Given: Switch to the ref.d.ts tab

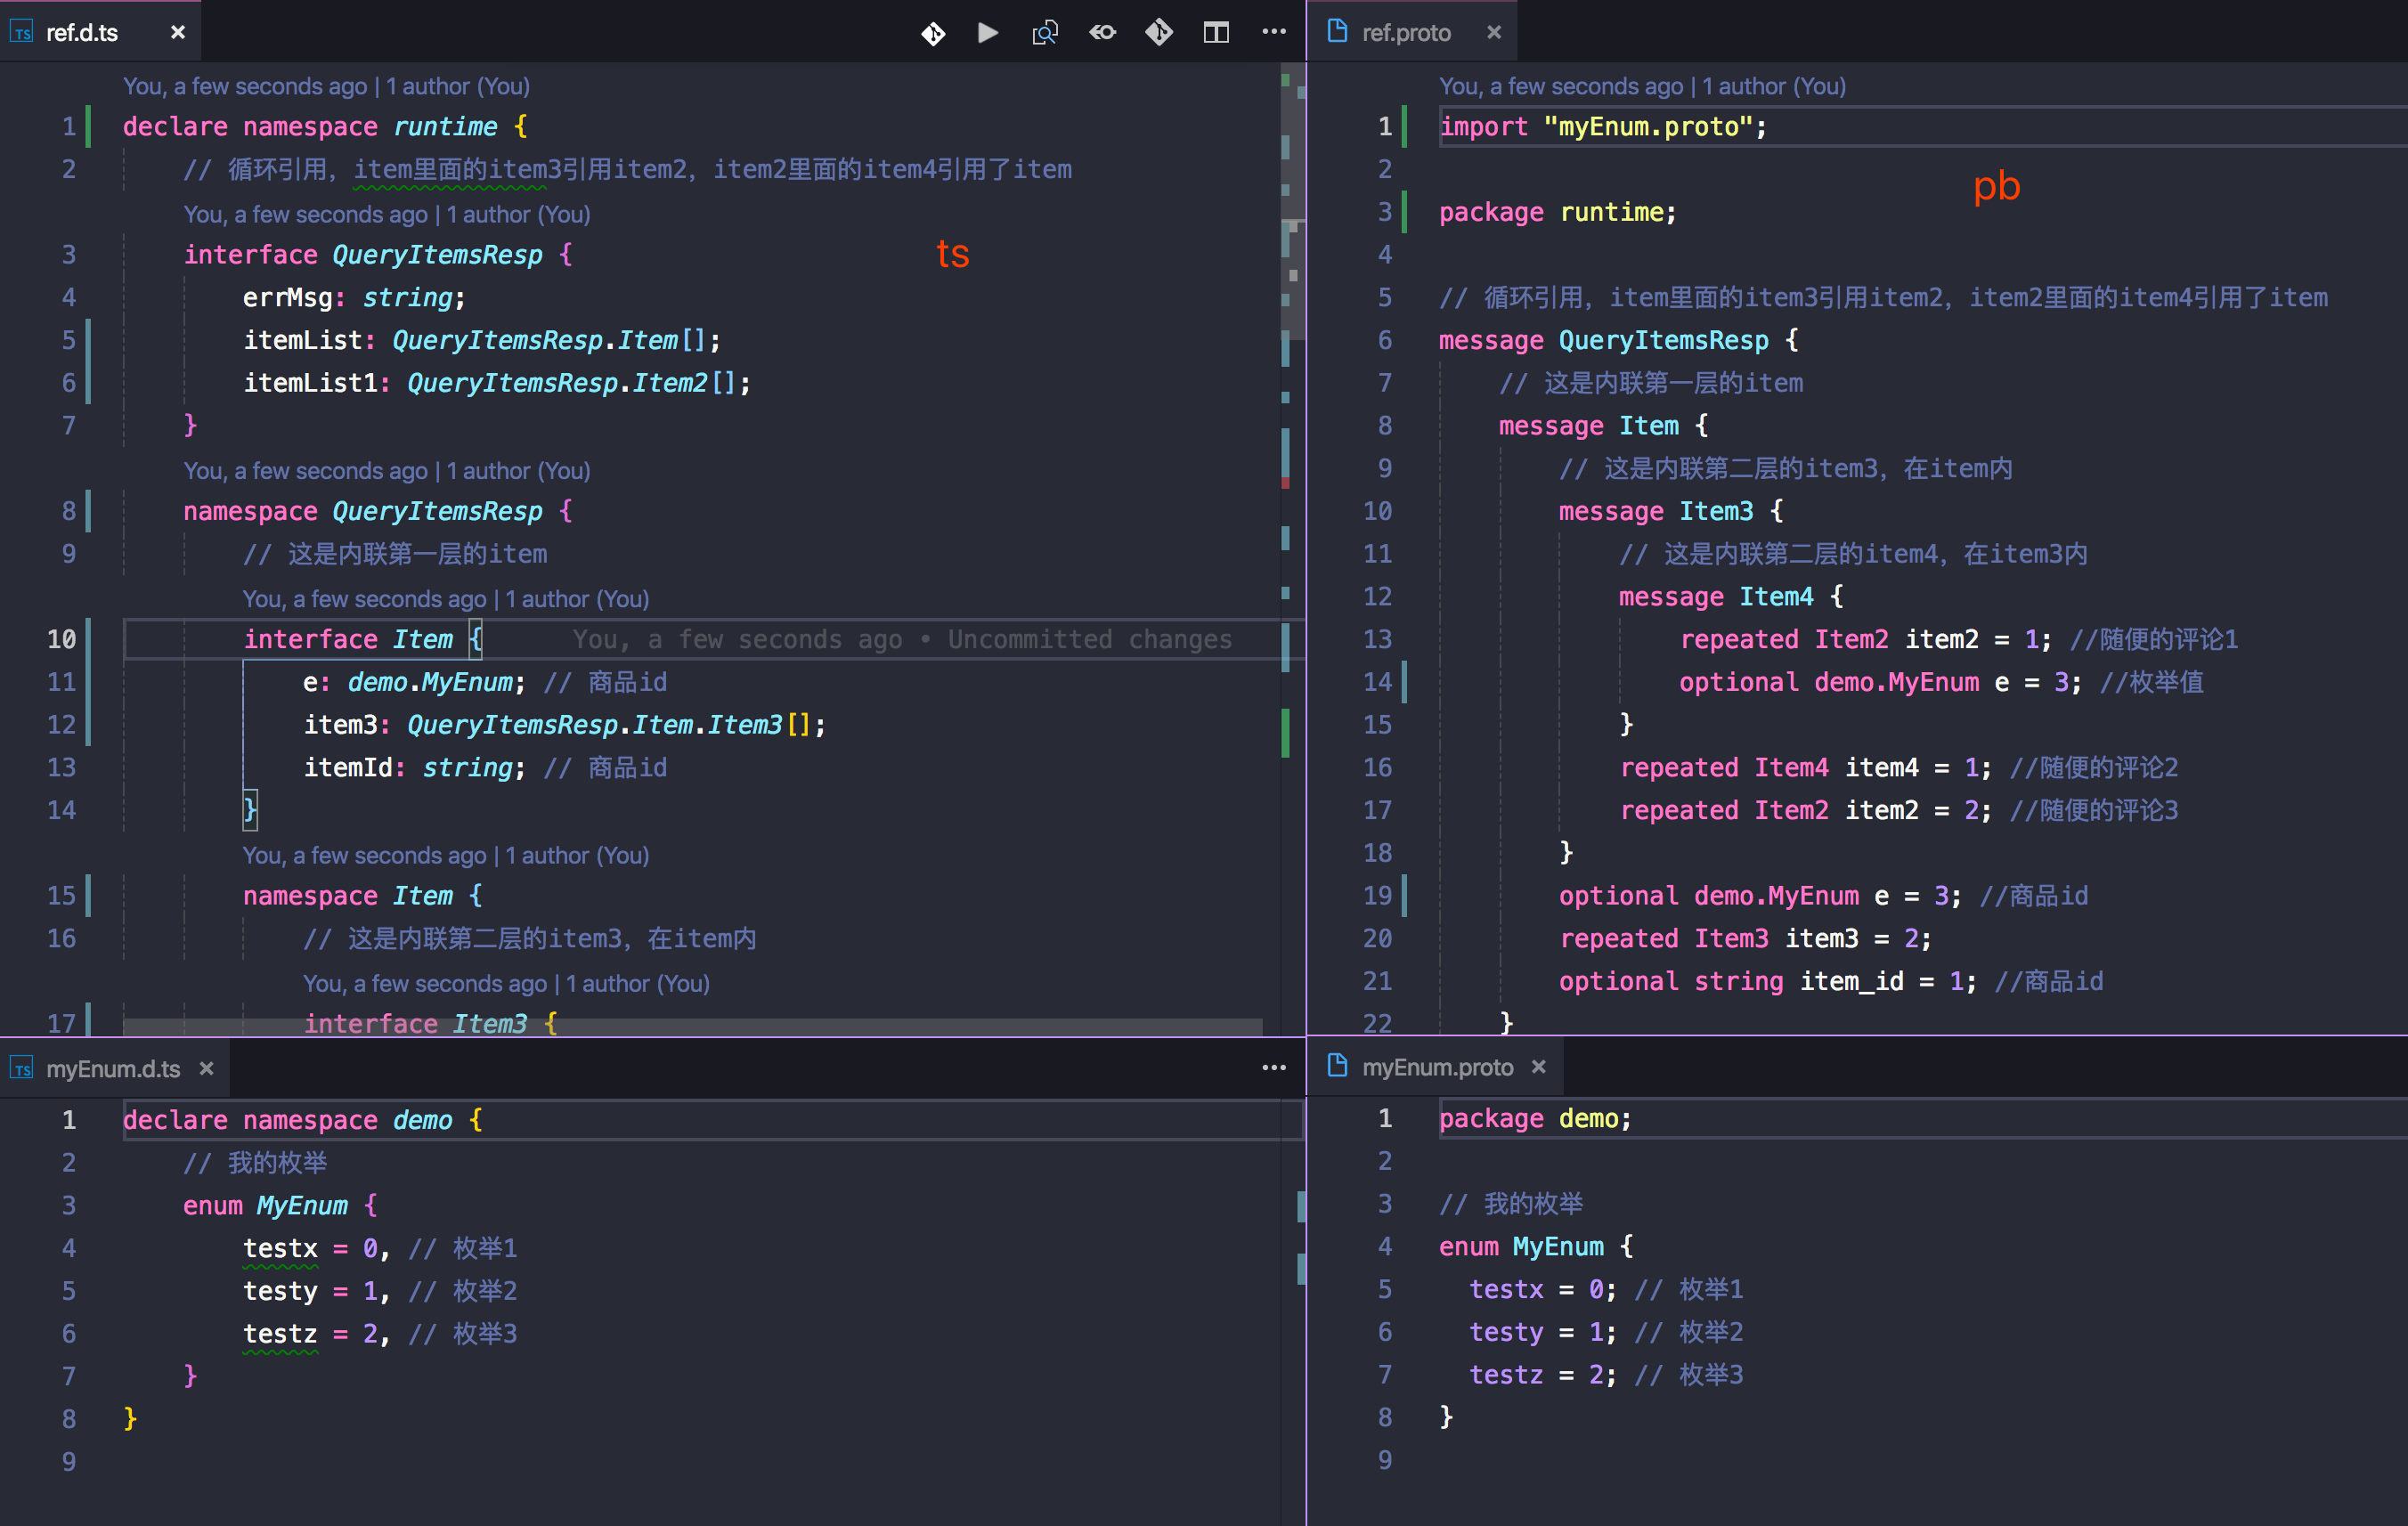Looking at the screenshot, I should click(x=82, y=33).
